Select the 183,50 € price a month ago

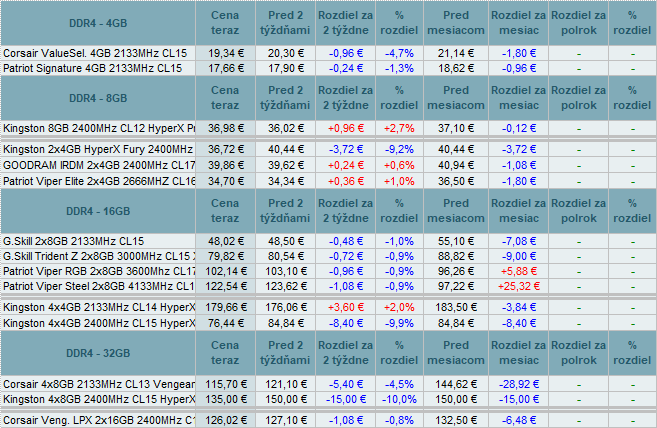(456, 307)
